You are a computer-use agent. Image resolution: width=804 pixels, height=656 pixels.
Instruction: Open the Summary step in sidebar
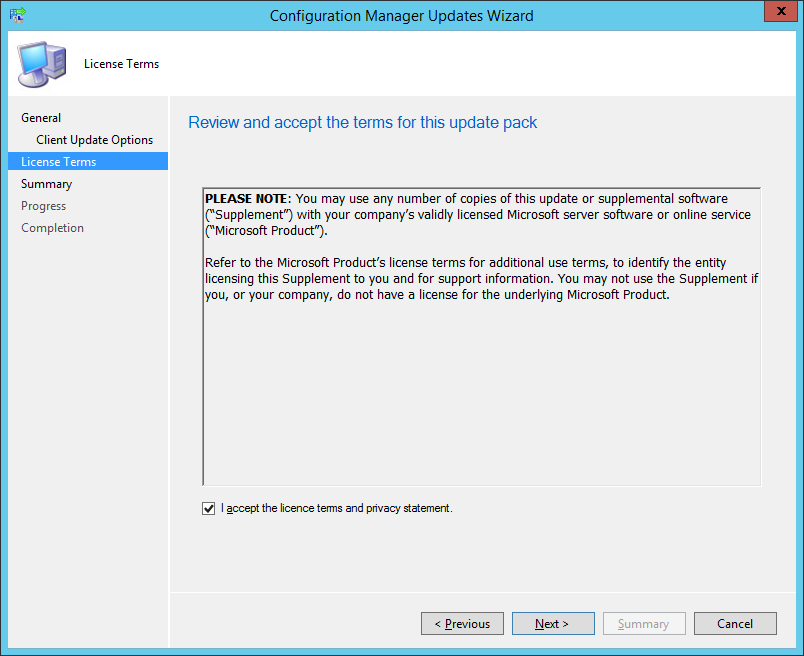46,184
